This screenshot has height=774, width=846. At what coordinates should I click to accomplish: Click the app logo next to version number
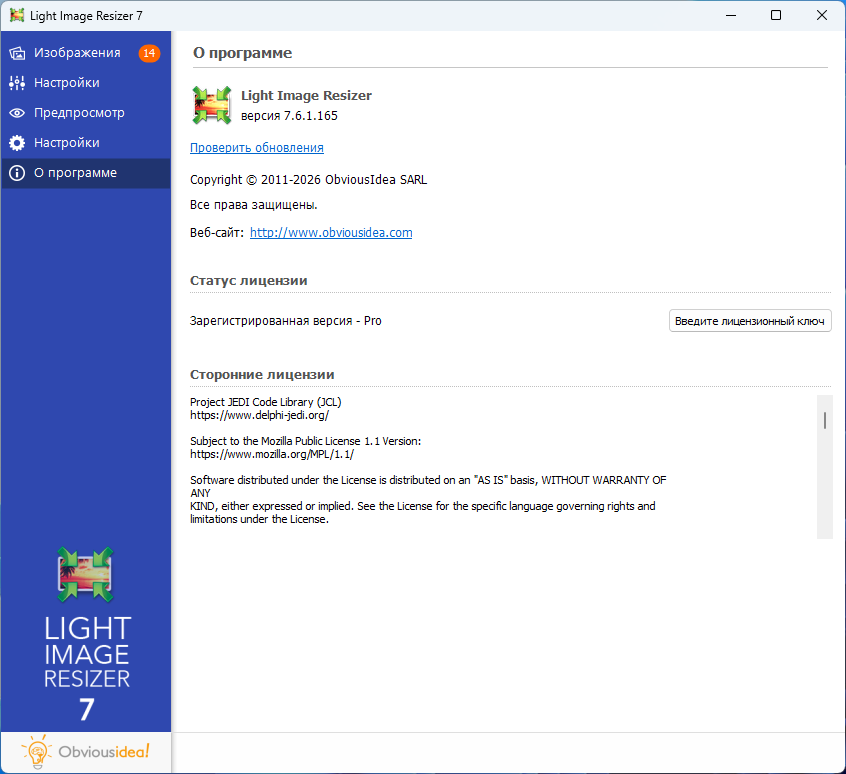pos(212,105)
